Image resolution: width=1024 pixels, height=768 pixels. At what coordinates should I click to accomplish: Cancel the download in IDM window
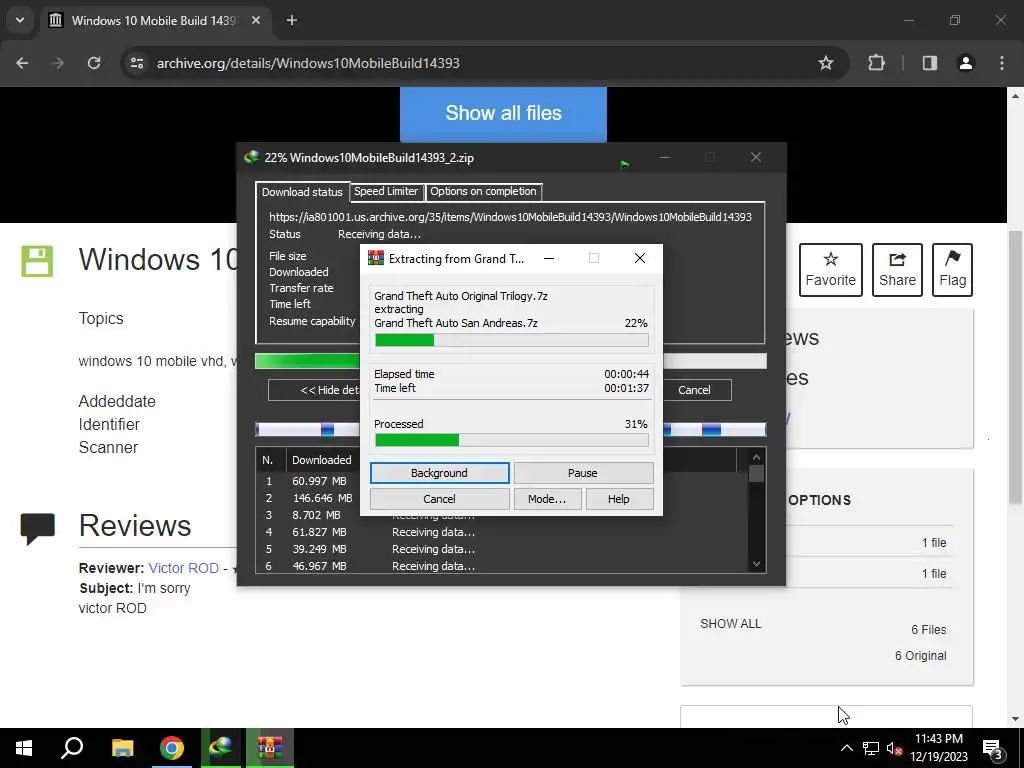(x=694, y=390)
